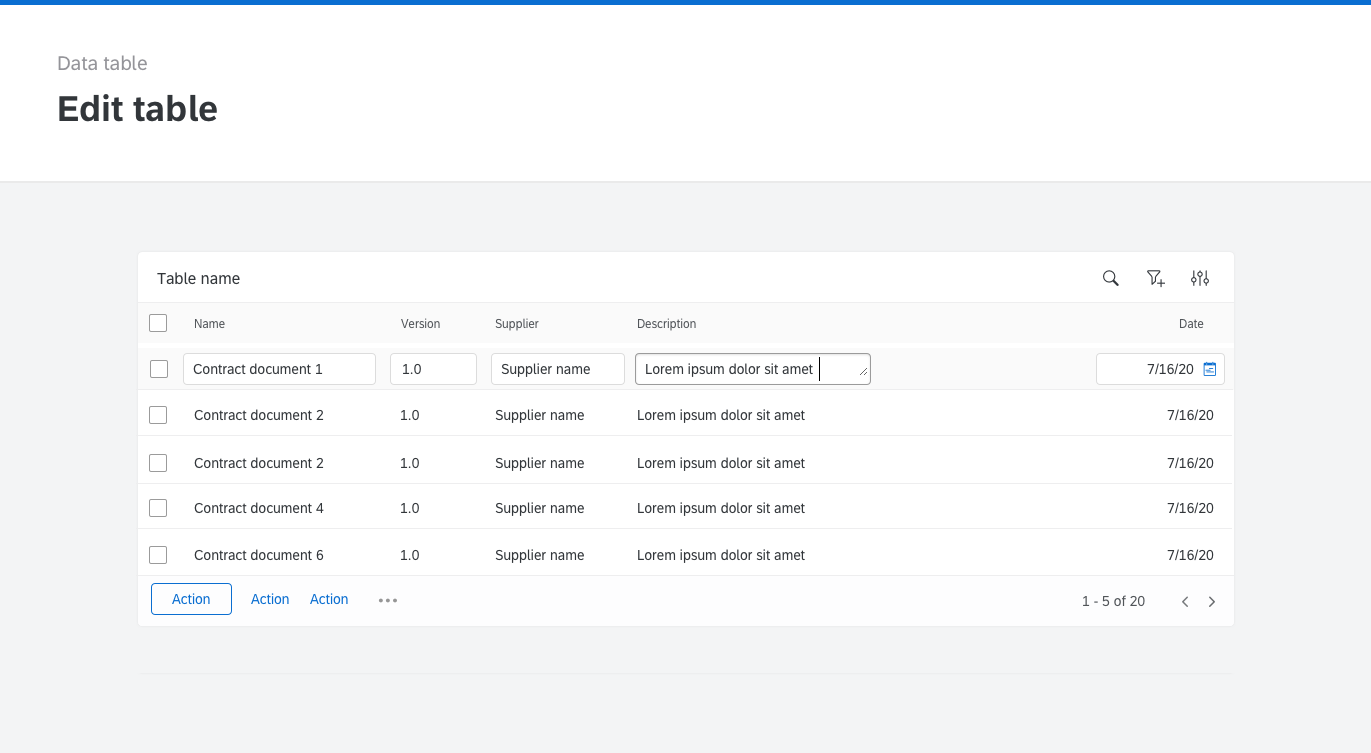Screen dimensions: 1371x753
Task: Click the Description column header
Action: [x=666, y=324]
